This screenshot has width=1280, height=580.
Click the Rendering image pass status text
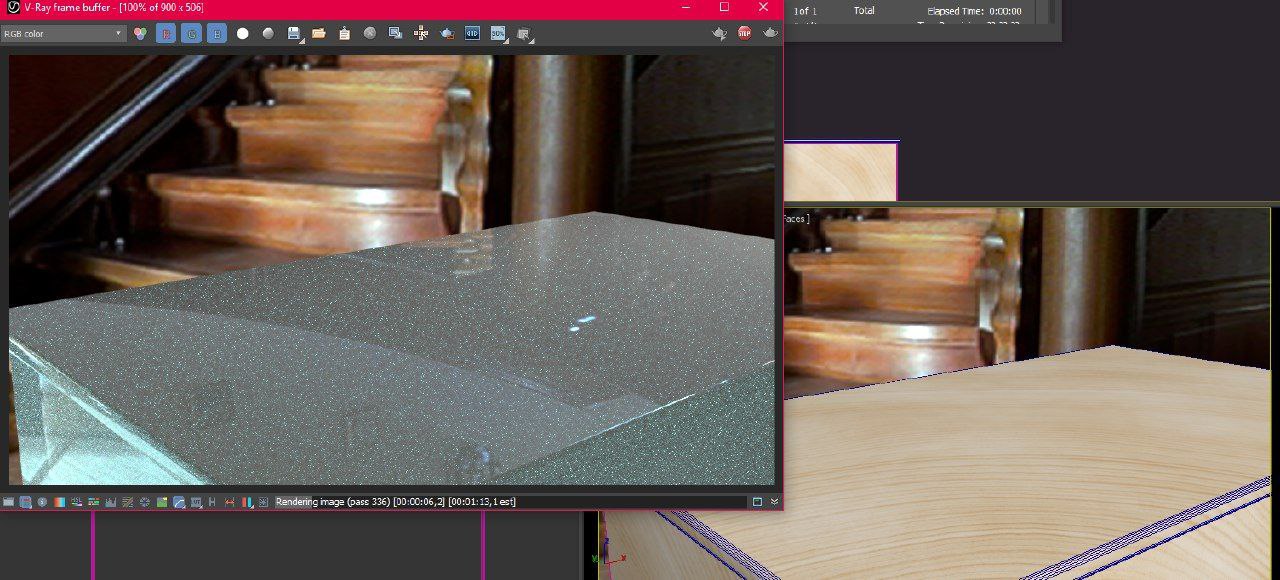(396, 502)
